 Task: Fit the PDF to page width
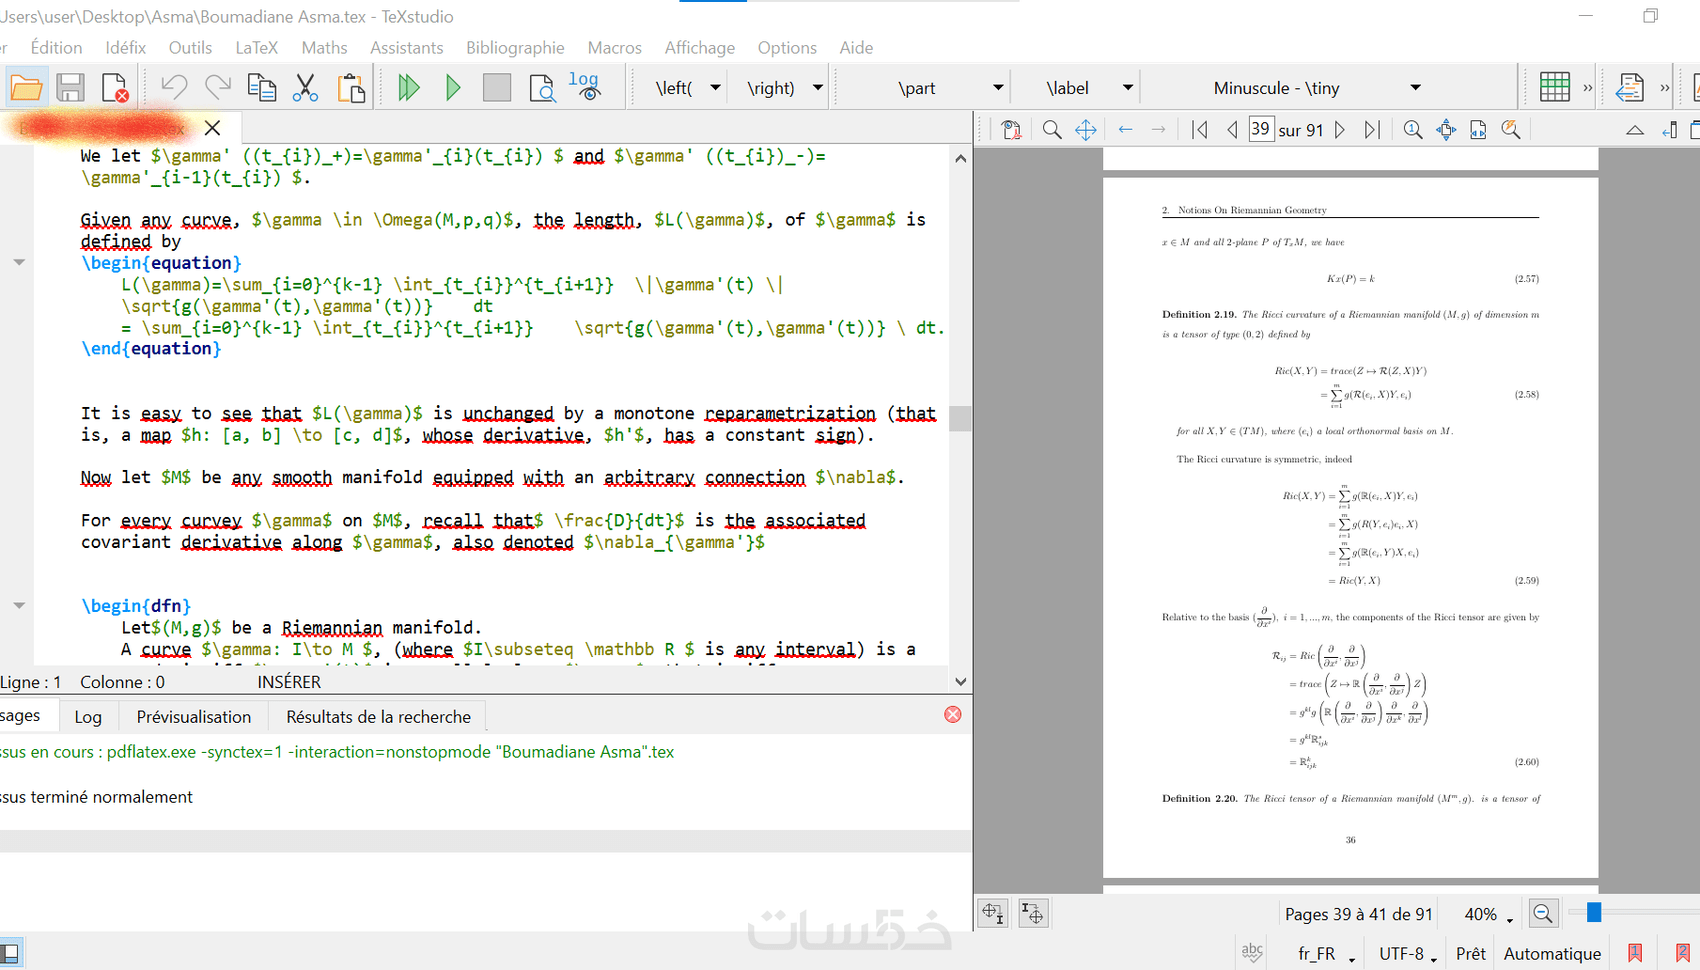(1478, 130)
